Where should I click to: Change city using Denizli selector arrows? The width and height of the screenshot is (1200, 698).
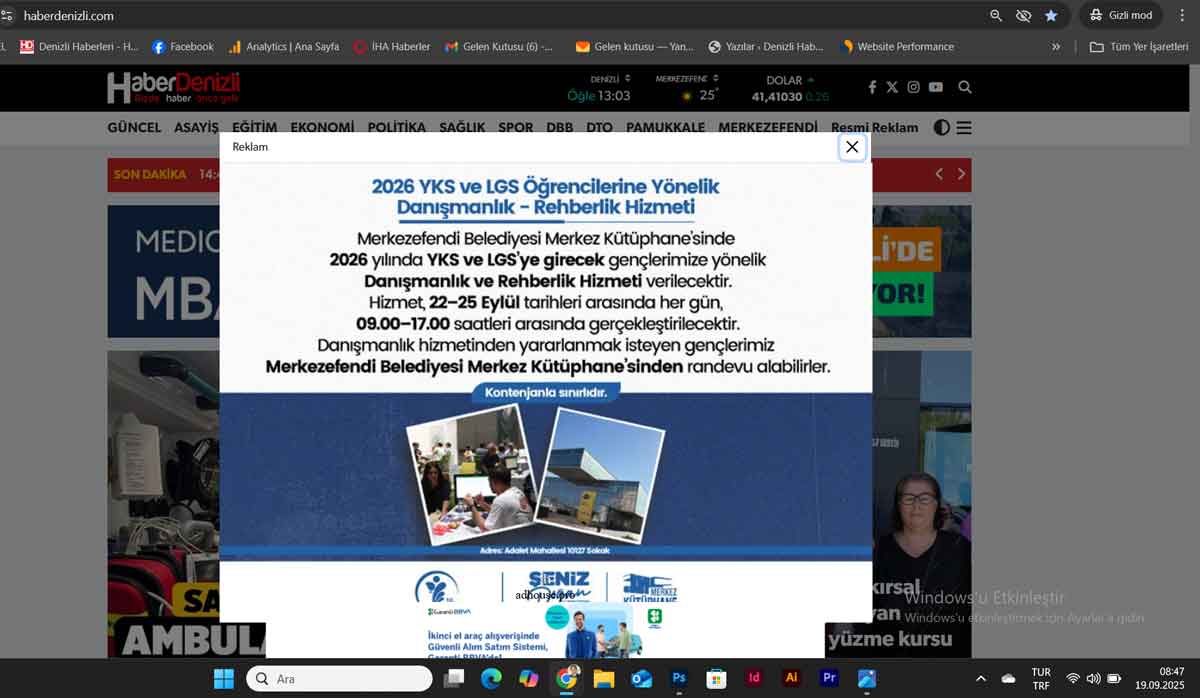pos(627,78)
